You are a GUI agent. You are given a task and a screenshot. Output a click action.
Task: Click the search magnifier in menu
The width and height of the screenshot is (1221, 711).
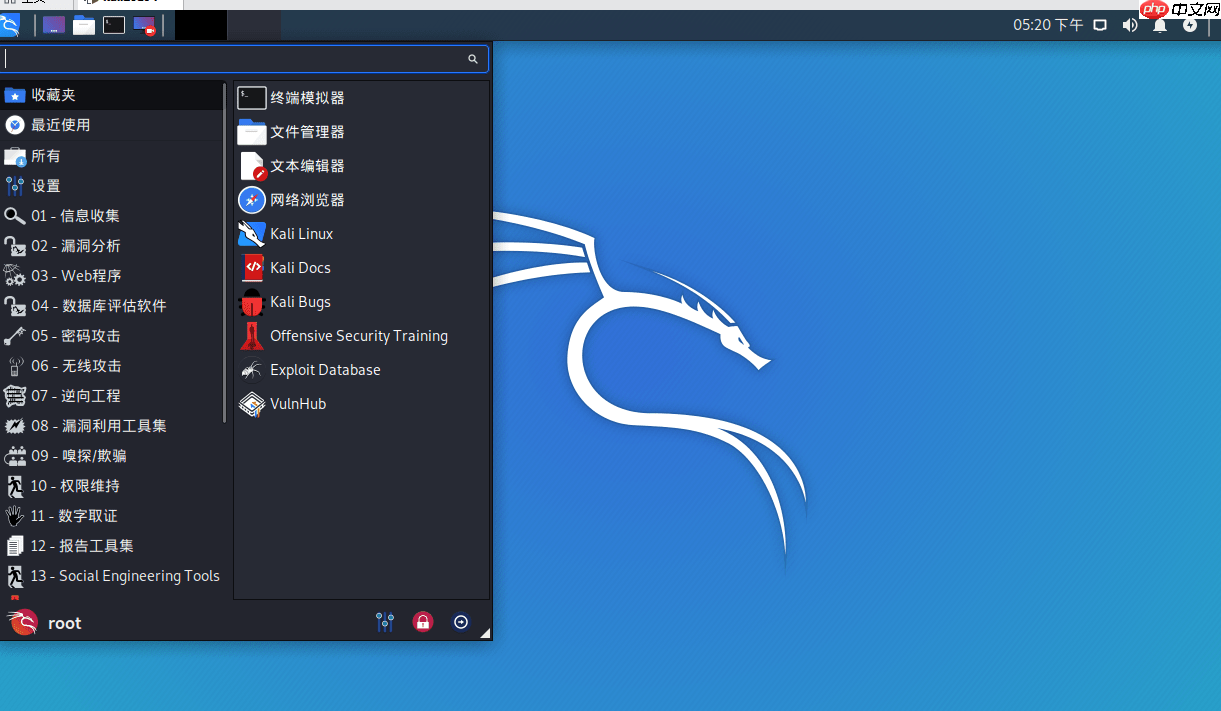point(473,59)
